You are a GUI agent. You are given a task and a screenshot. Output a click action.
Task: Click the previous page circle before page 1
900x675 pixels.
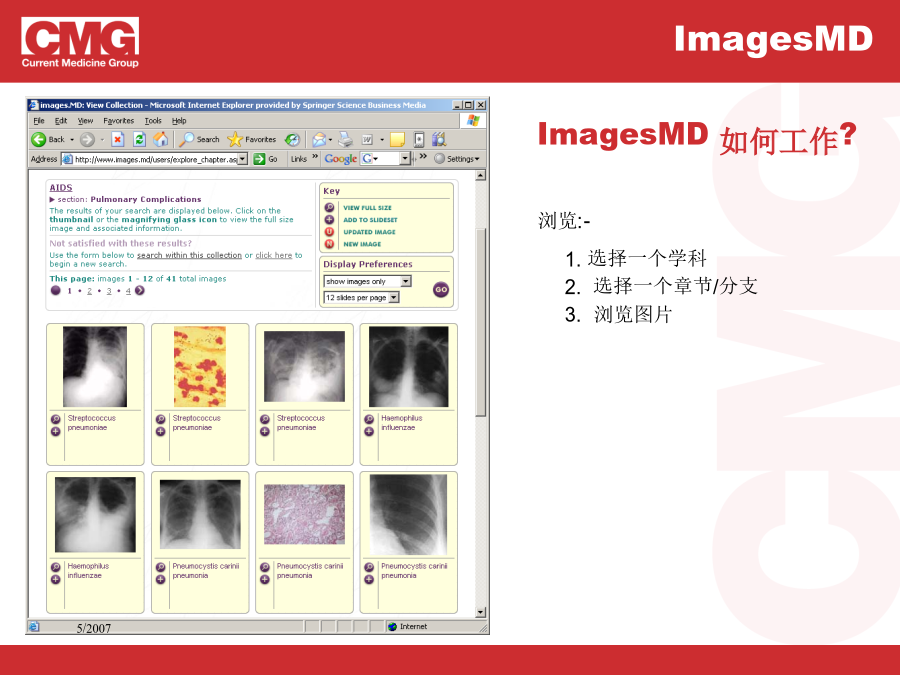click(56, 290)
